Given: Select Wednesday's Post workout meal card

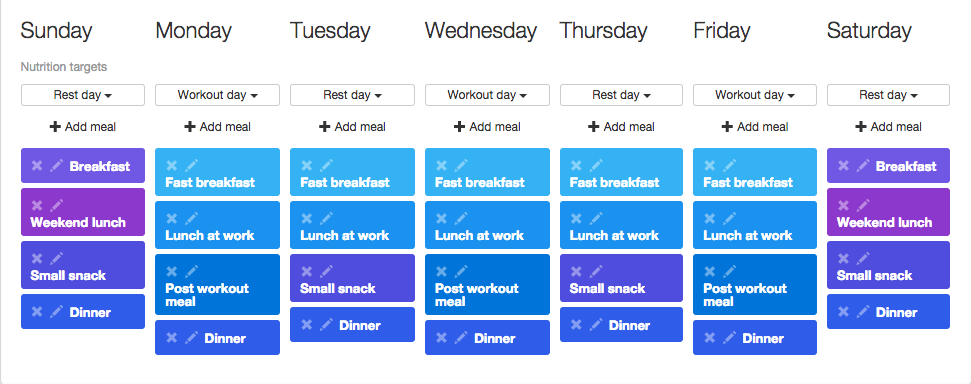Looking at the screenshot, I should tap(487, 284).
